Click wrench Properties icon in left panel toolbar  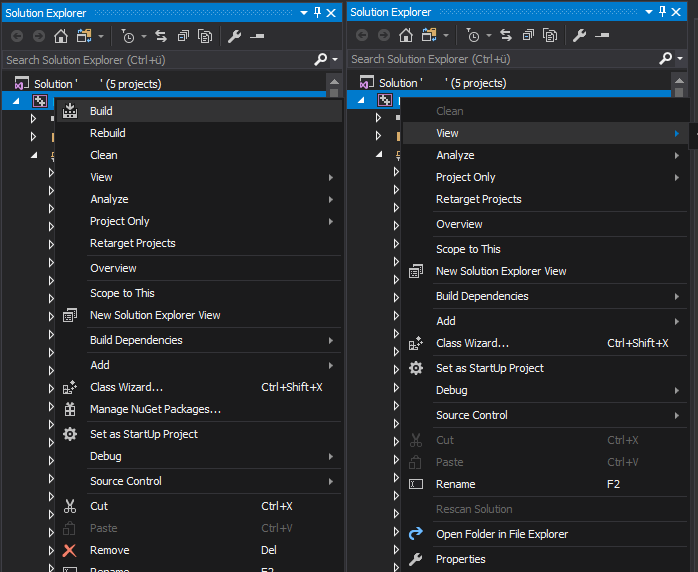coord(235,36)
